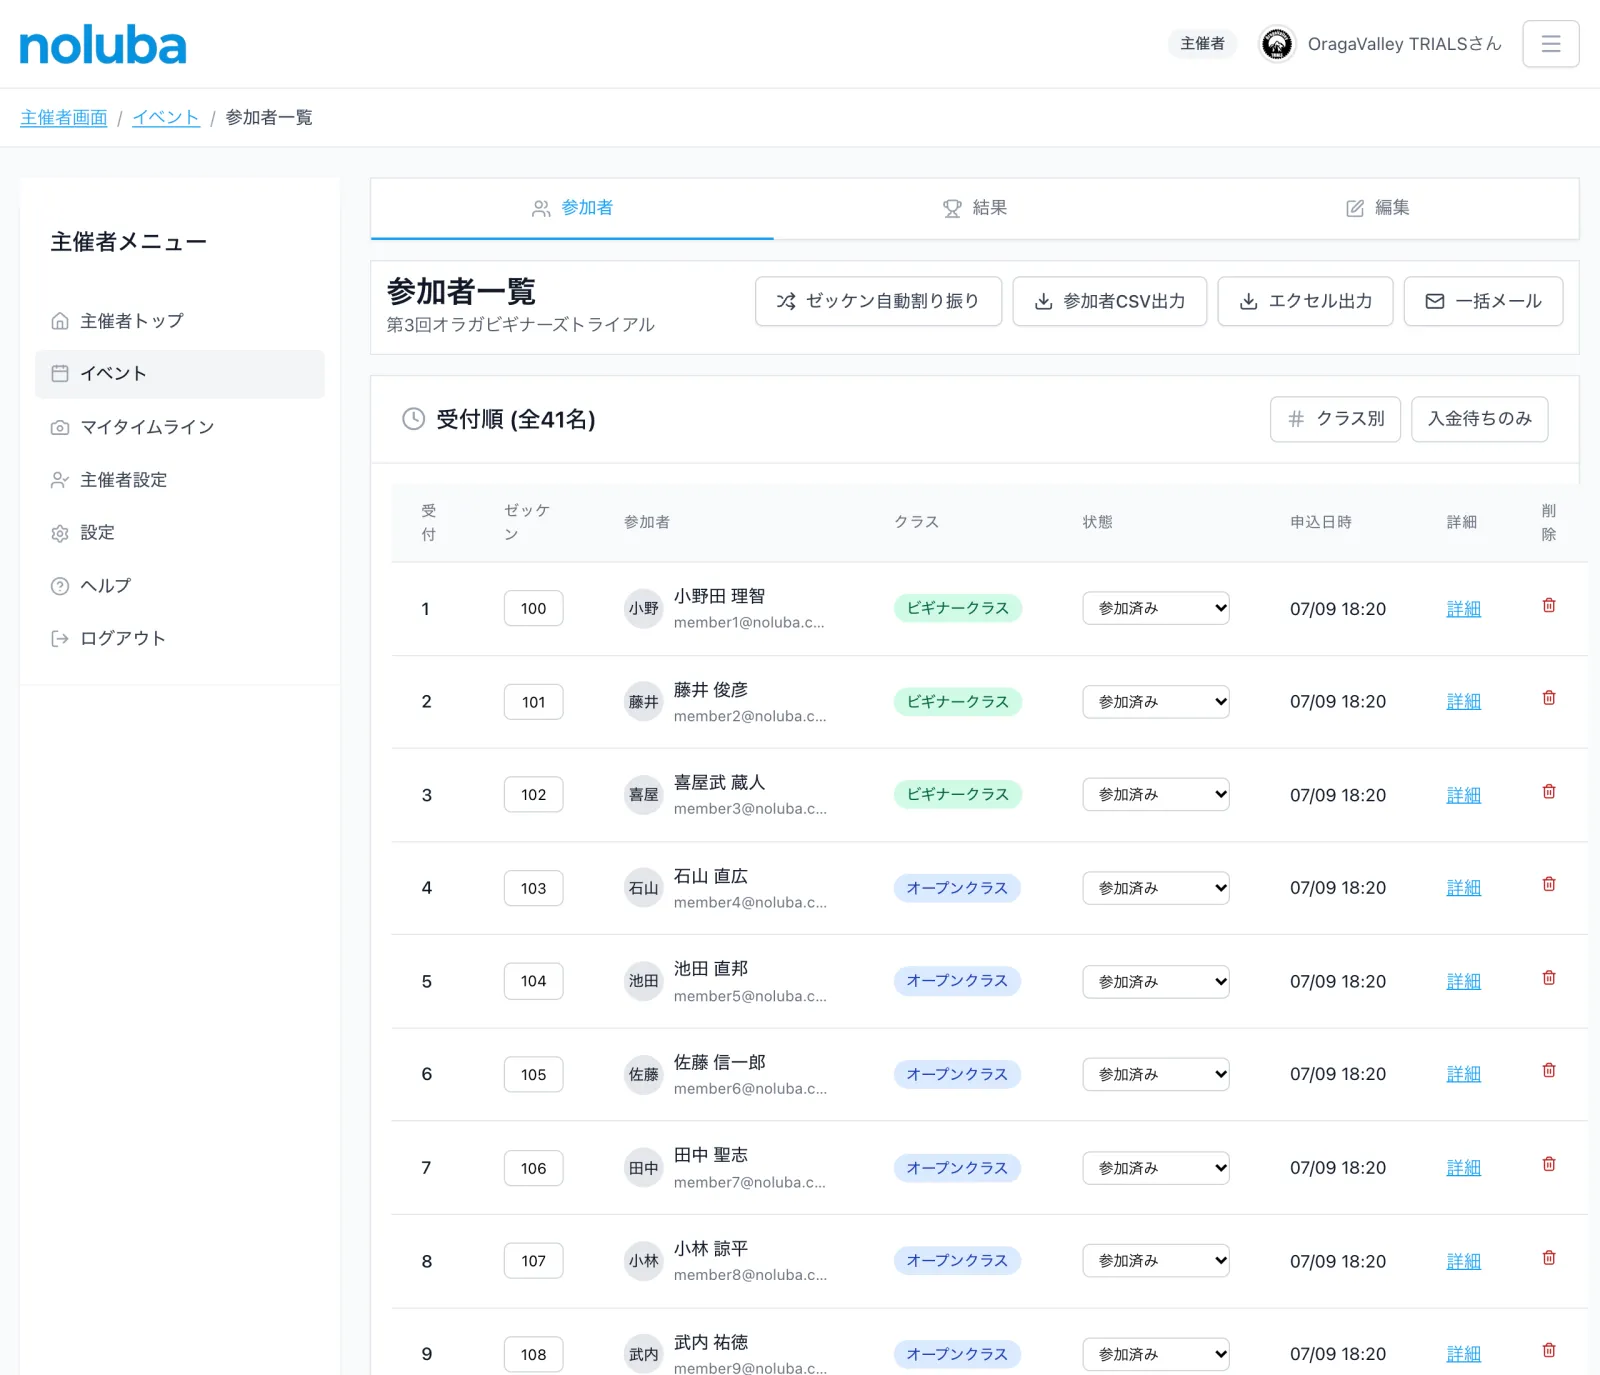This screenshot has width=1600, height=1375.
Task: Click 石山 avatar badge
Action: click(643, 888)
